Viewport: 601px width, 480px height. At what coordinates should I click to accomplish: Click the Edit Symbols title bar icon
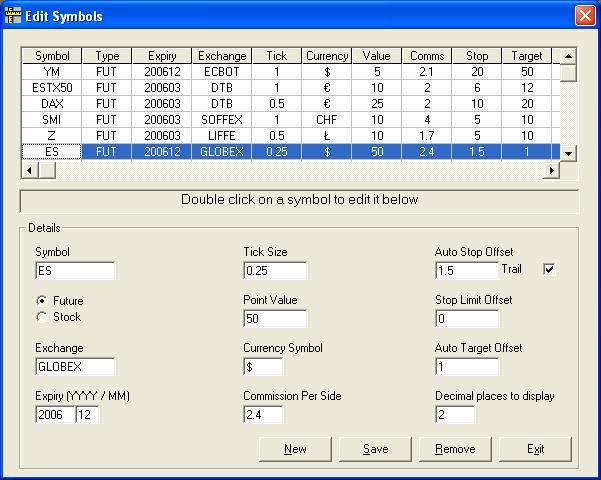[x=14, y=16]
